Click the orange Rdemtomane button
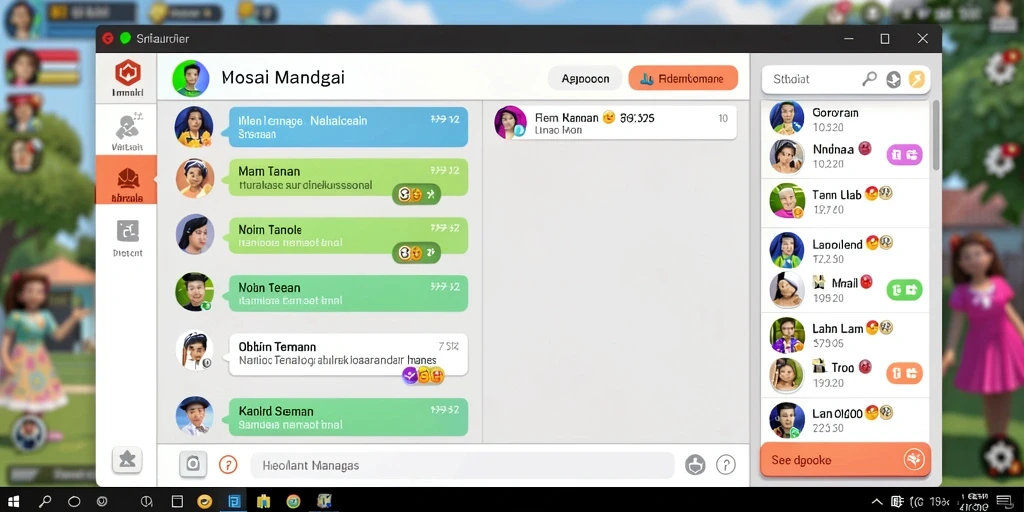Screen dimensions: 1024x512 pyautogui.click(x=683, y=78)
